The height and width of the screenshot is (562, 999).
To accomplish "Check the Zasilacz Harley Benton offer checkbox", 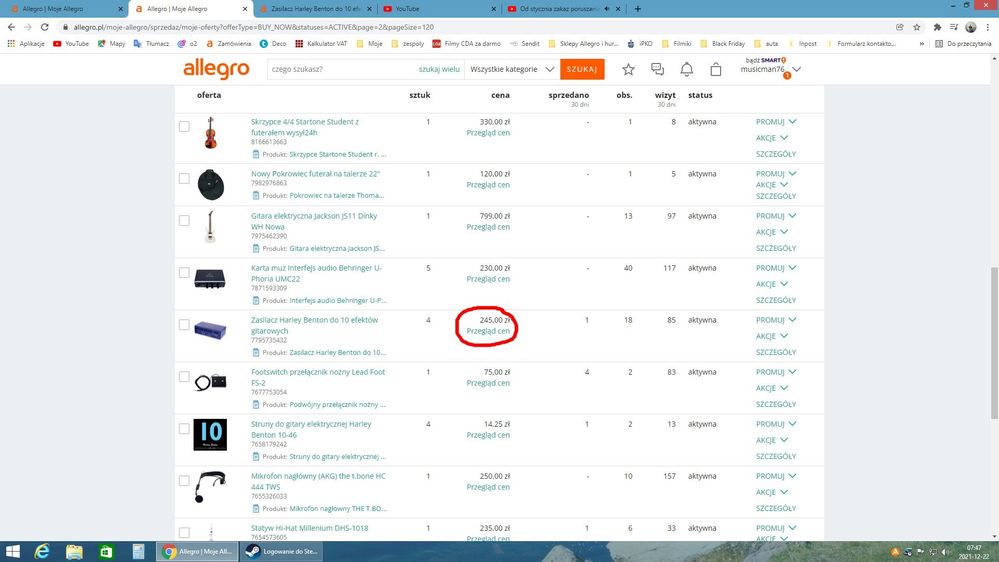I will (184, 325).
